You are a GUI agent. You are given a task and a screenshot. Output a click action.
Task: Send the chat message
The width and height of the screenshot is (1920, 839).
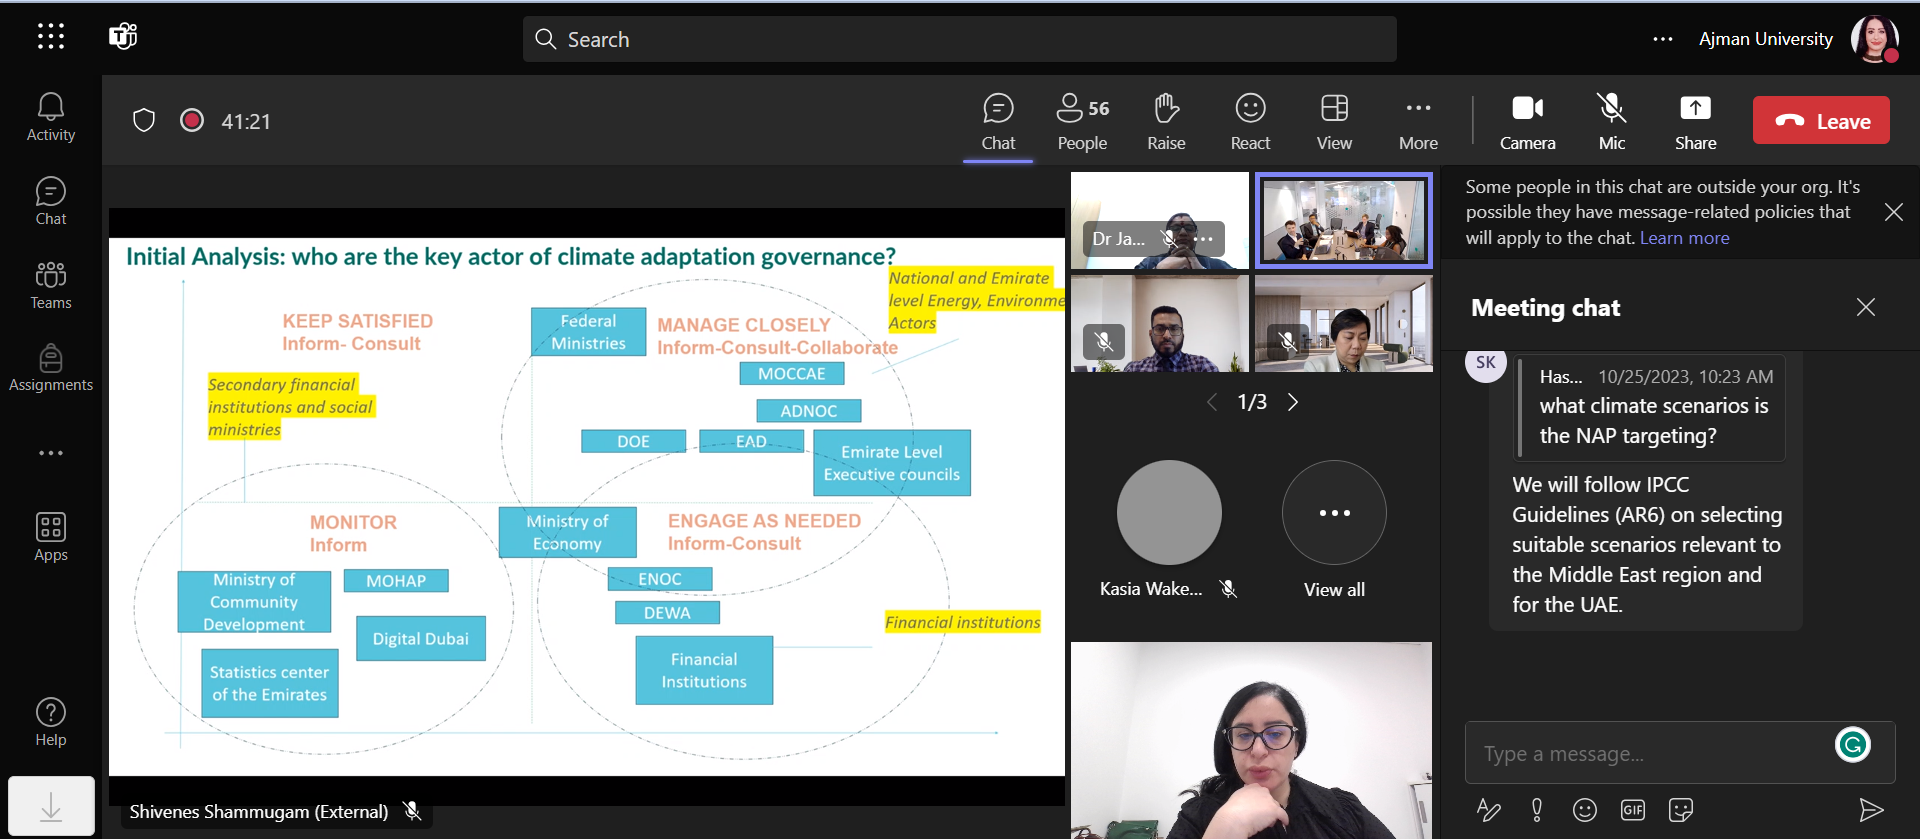[x=1870, y=810]
